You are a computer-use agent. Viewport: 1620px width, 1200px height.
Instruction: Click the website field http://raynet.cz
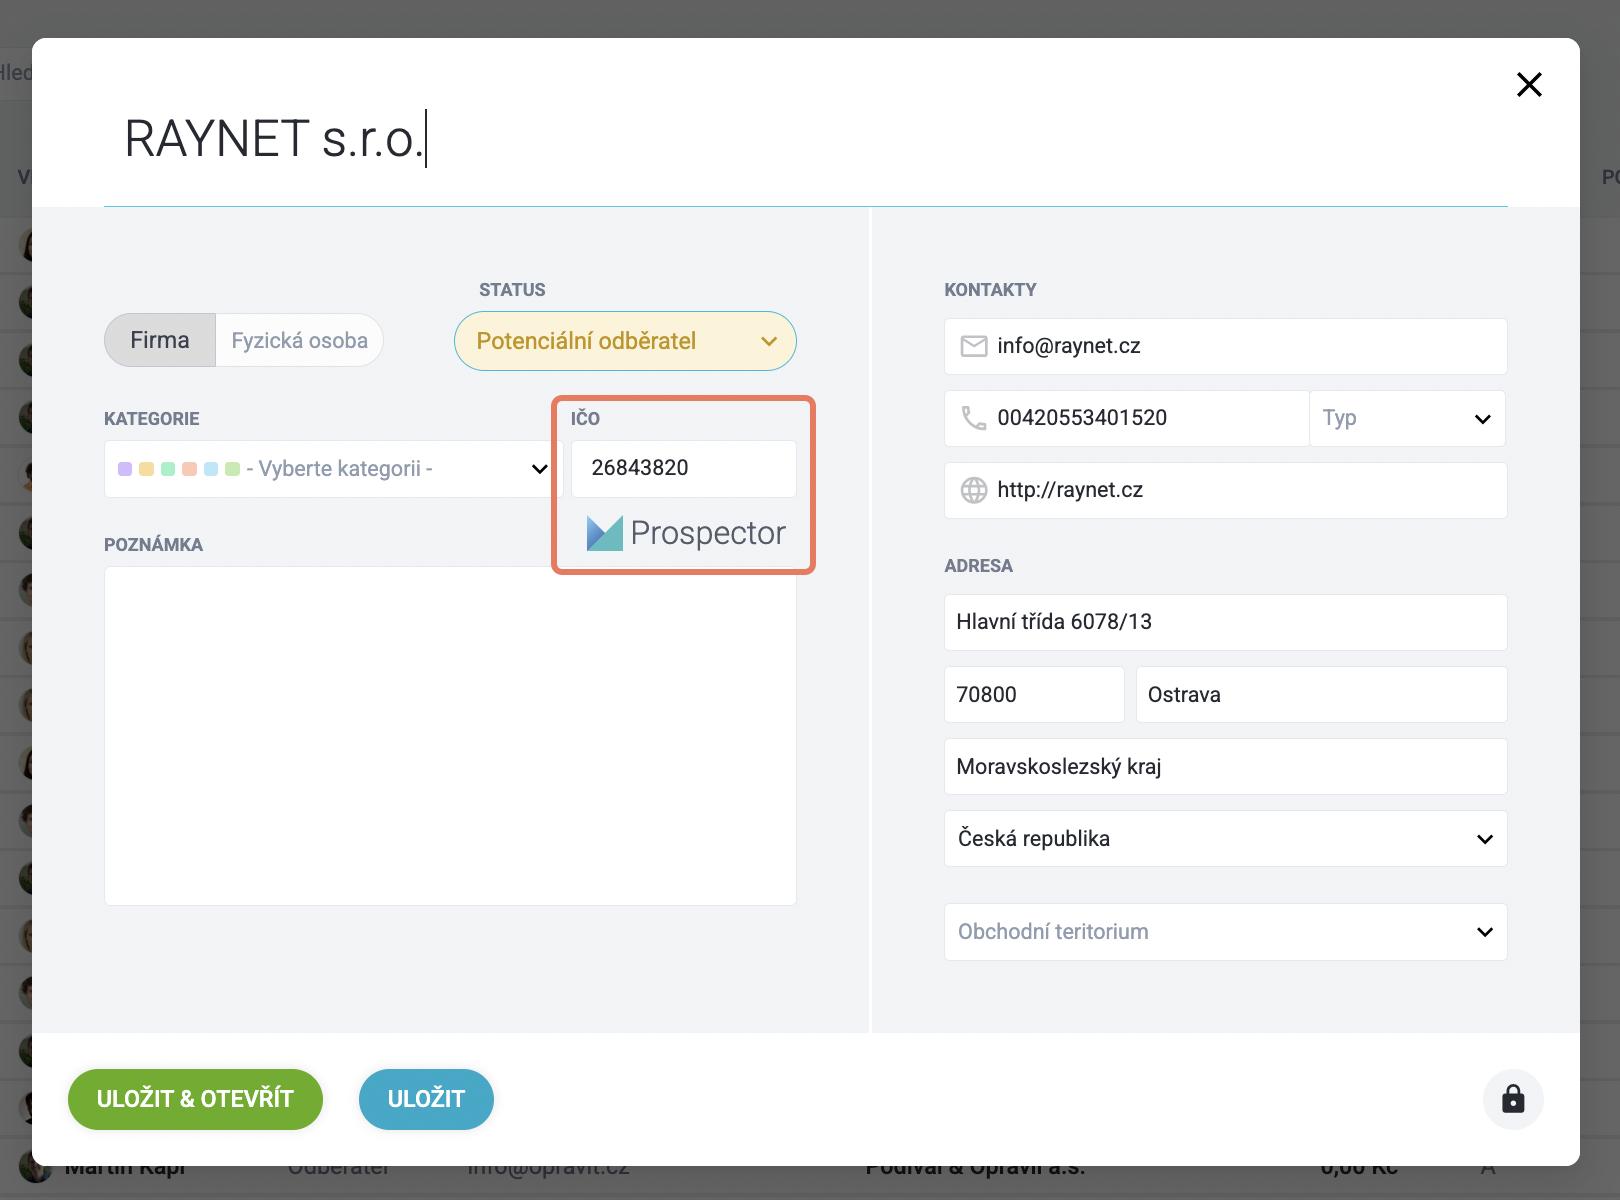(1225, 490)
